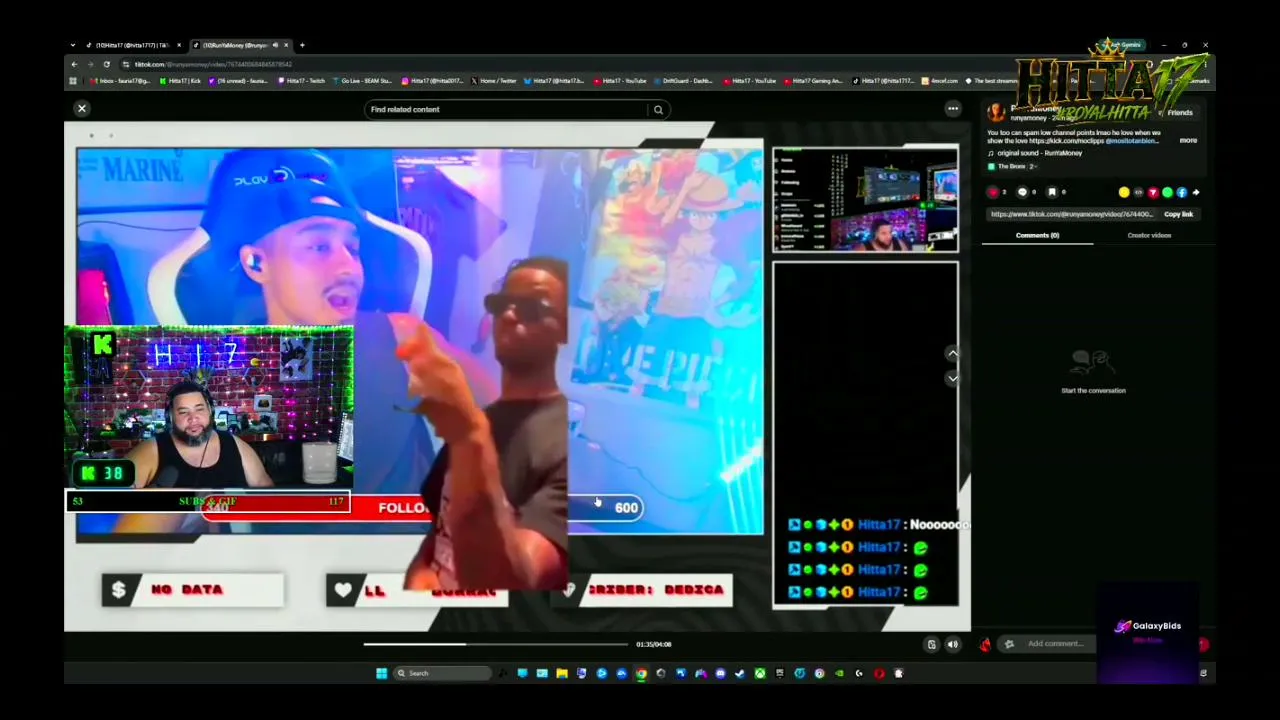Open the Inbox bookmark
Viewport: 1280px width, 720px height.
tap(121, 81)
